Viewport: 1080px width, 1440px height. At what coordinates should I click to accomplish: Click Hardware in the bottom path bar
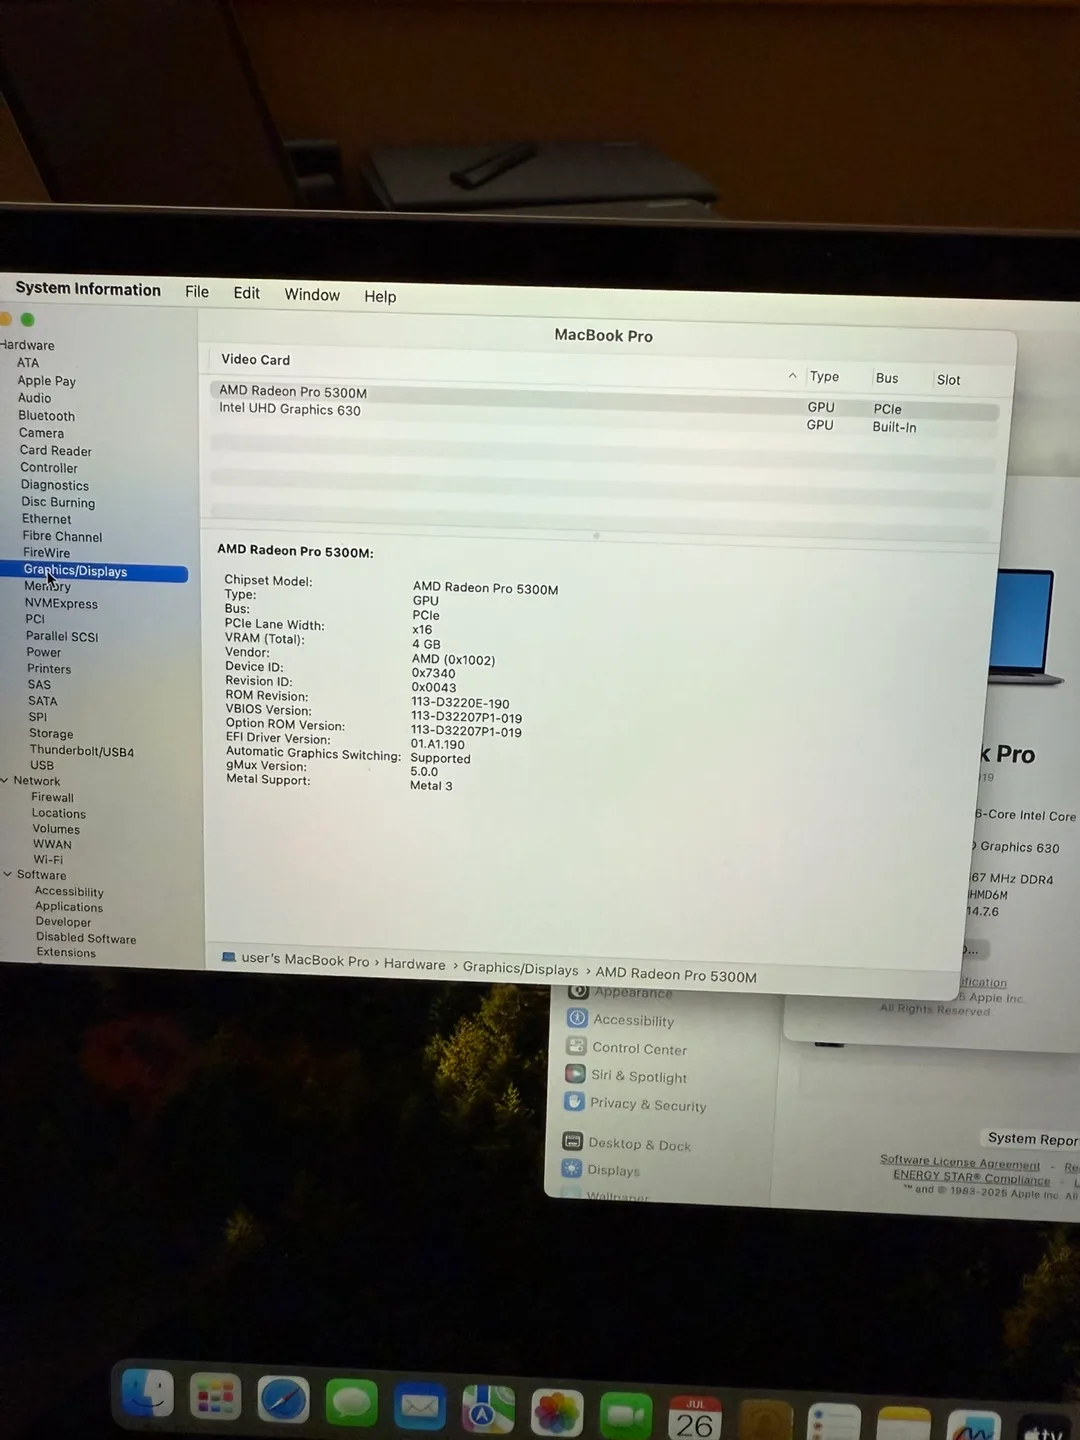click(x=414, y=964)
